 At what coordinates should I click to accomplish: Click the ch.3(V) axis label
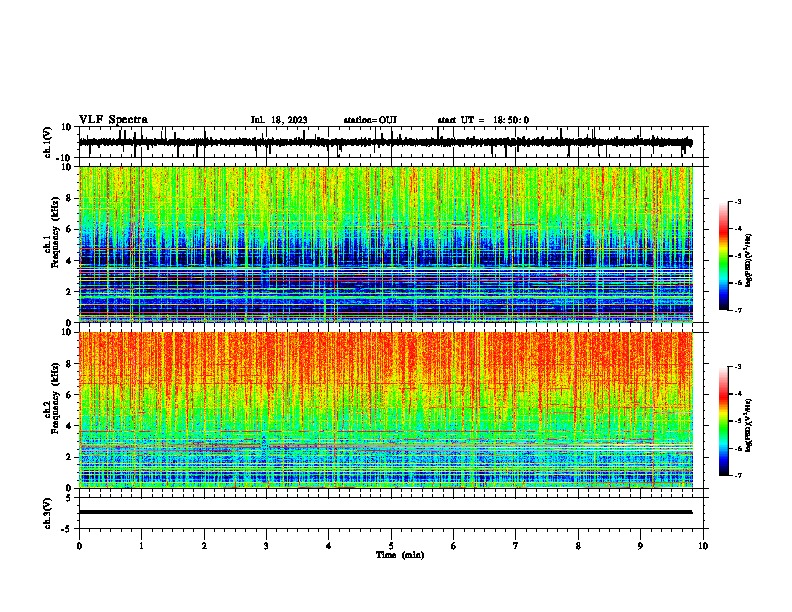[x=48, y=513]
